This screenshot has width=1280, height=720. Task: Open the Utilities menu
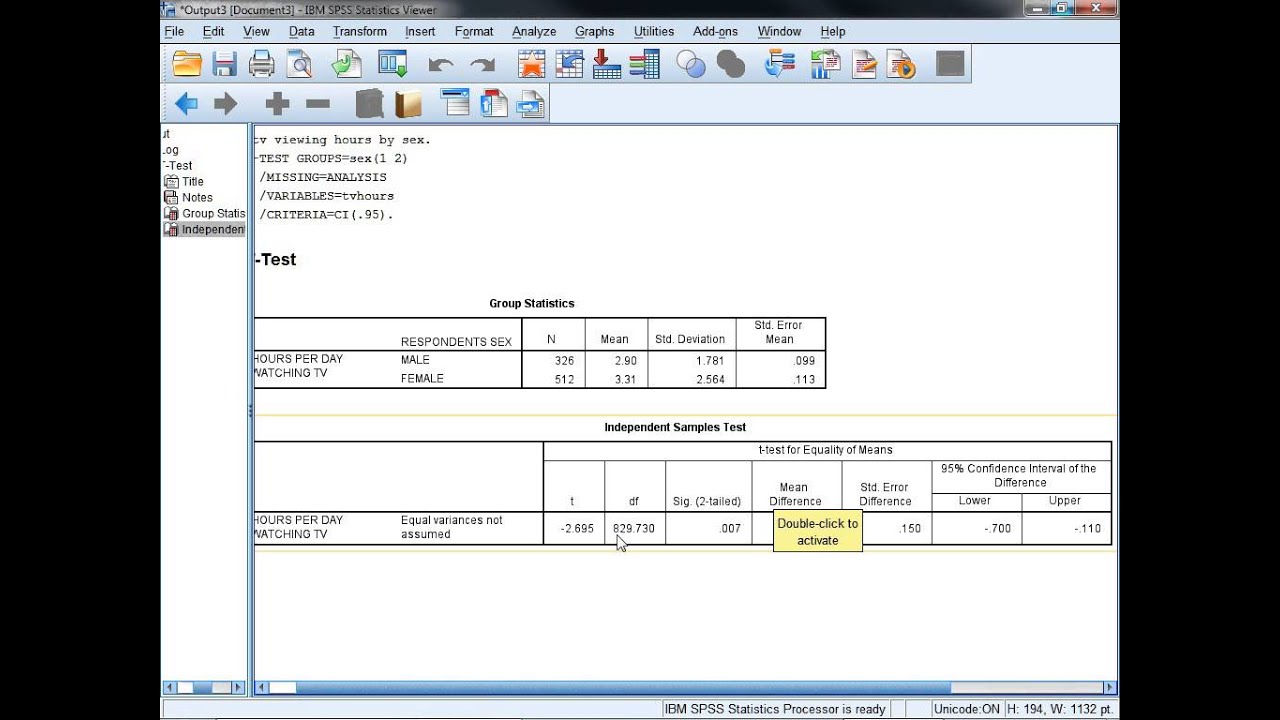point(653,31)
